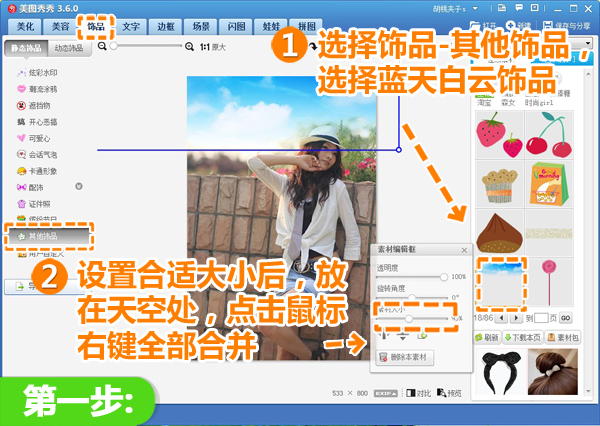The image size is (600, 426).
Task: Select the 静态饰品 sub-tab
Action: [x=26, y=48]
